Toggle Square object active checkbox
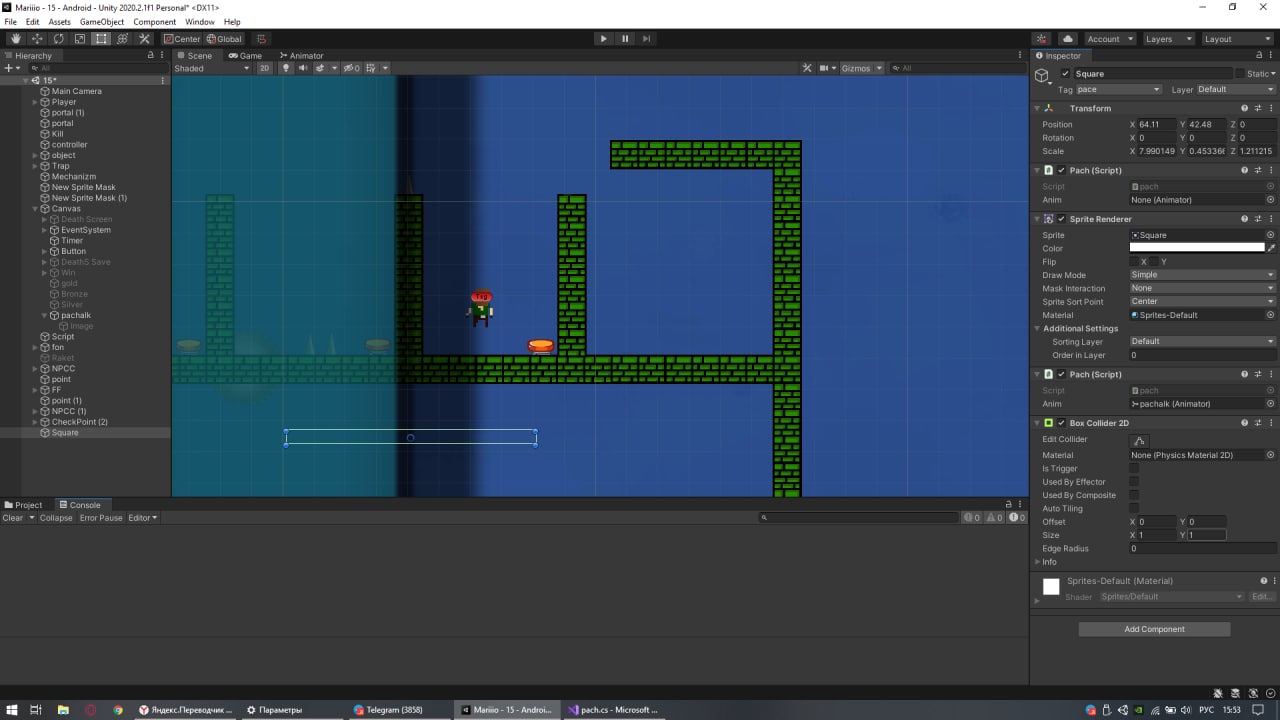This screenshot has height=720, width=1280. [x=1066, y=74]
